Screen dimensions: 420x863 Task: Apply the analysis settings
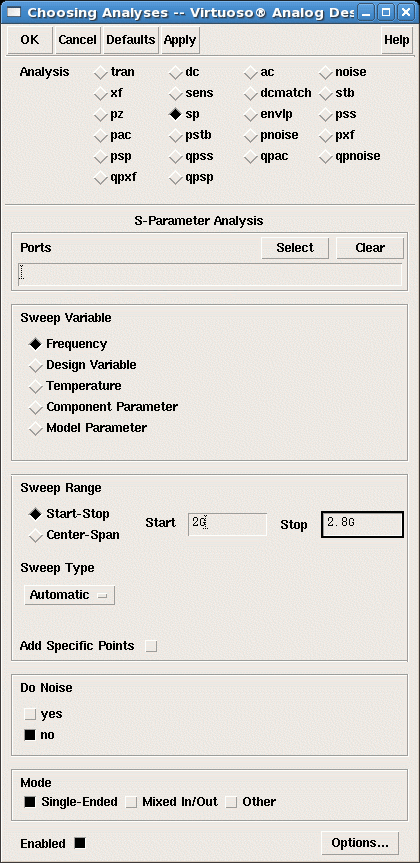coord(180,40)
